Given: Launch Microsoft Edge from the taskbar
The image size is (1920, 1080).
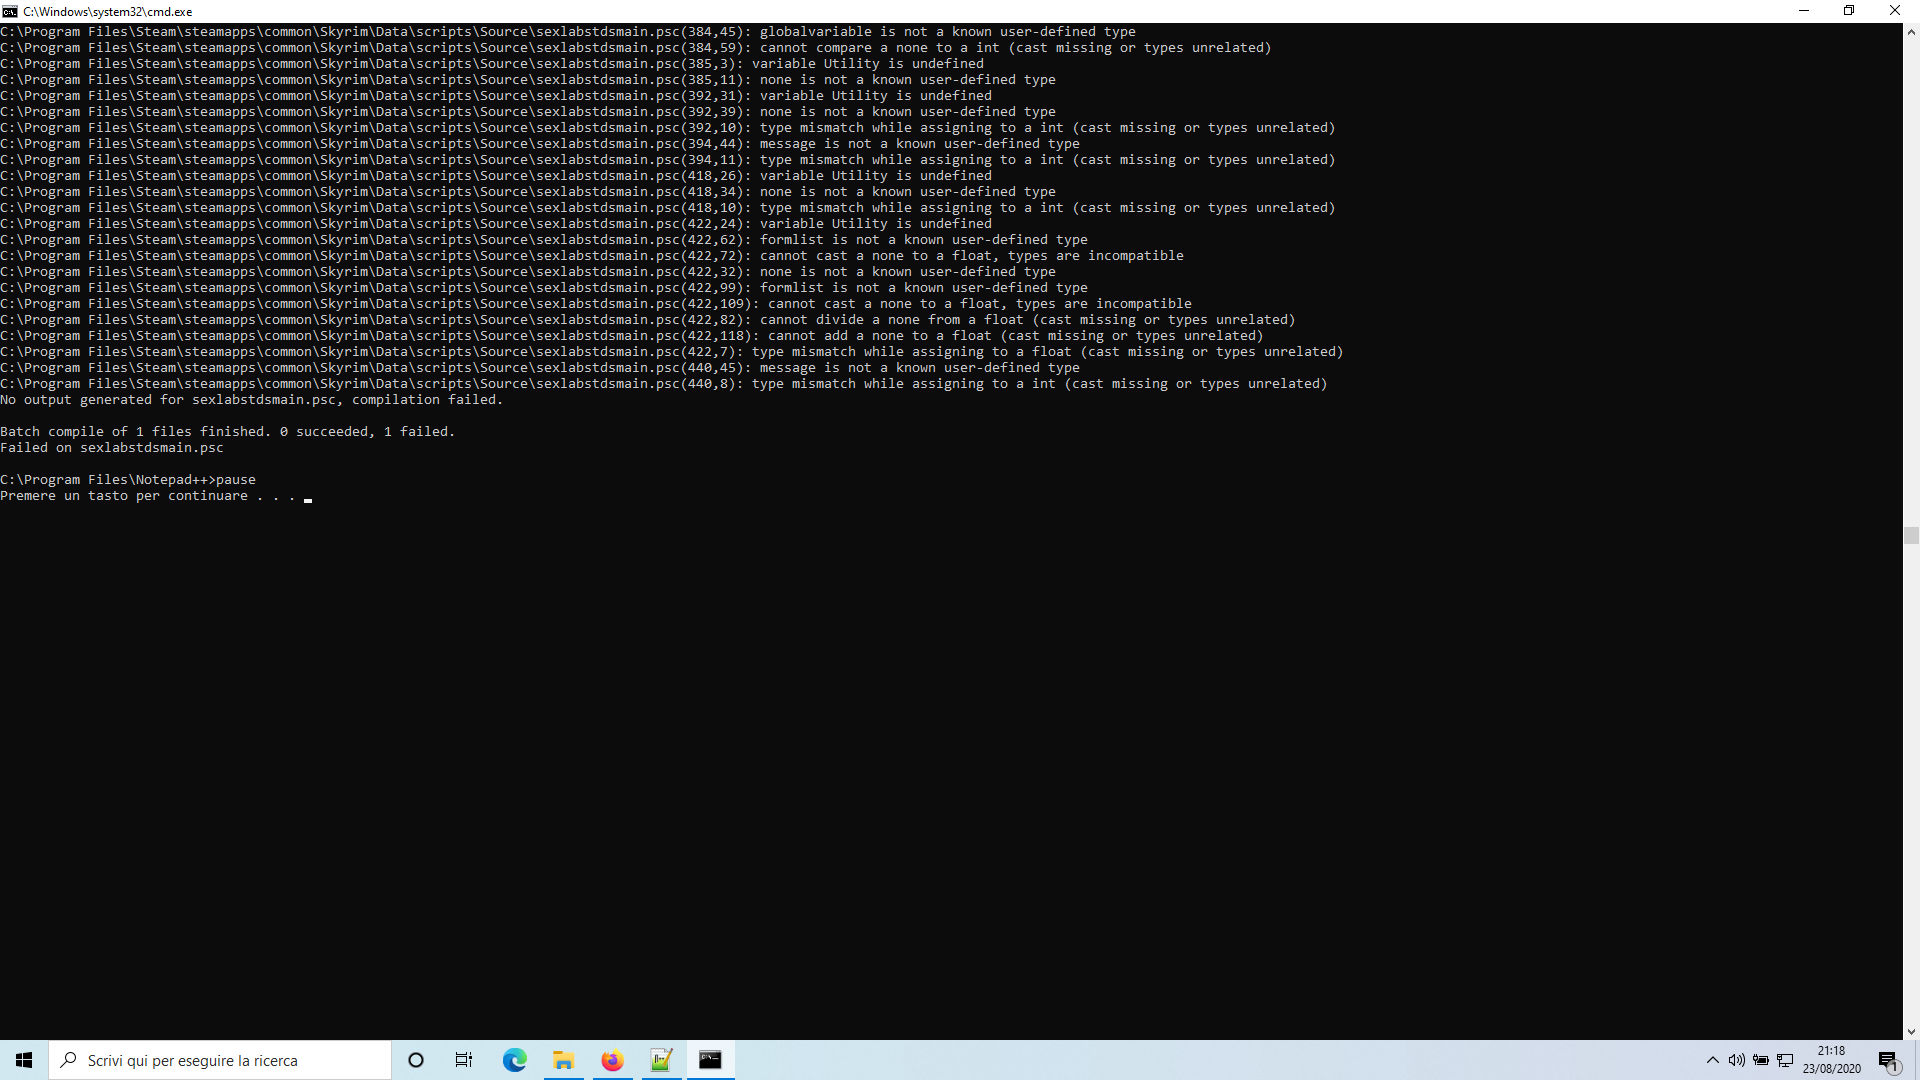Looking at the screenshot, I should point(514,1060).
